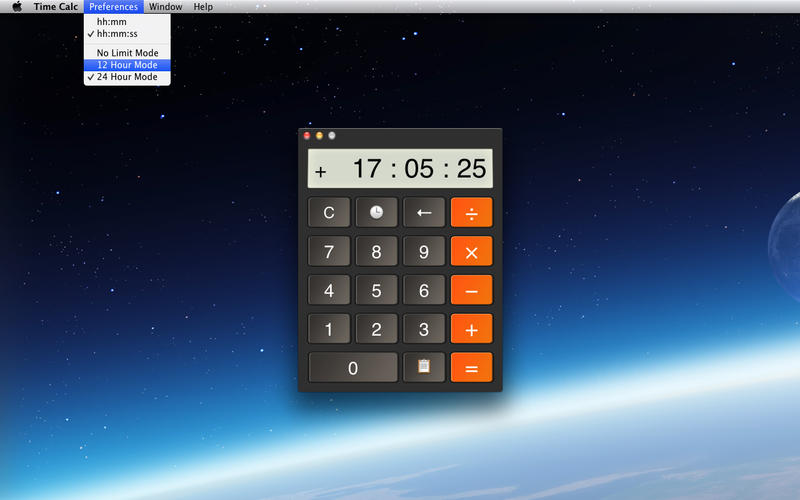Select the orange divide operator
This screenshot has height=500, width=800.
[x=471, y=212]
